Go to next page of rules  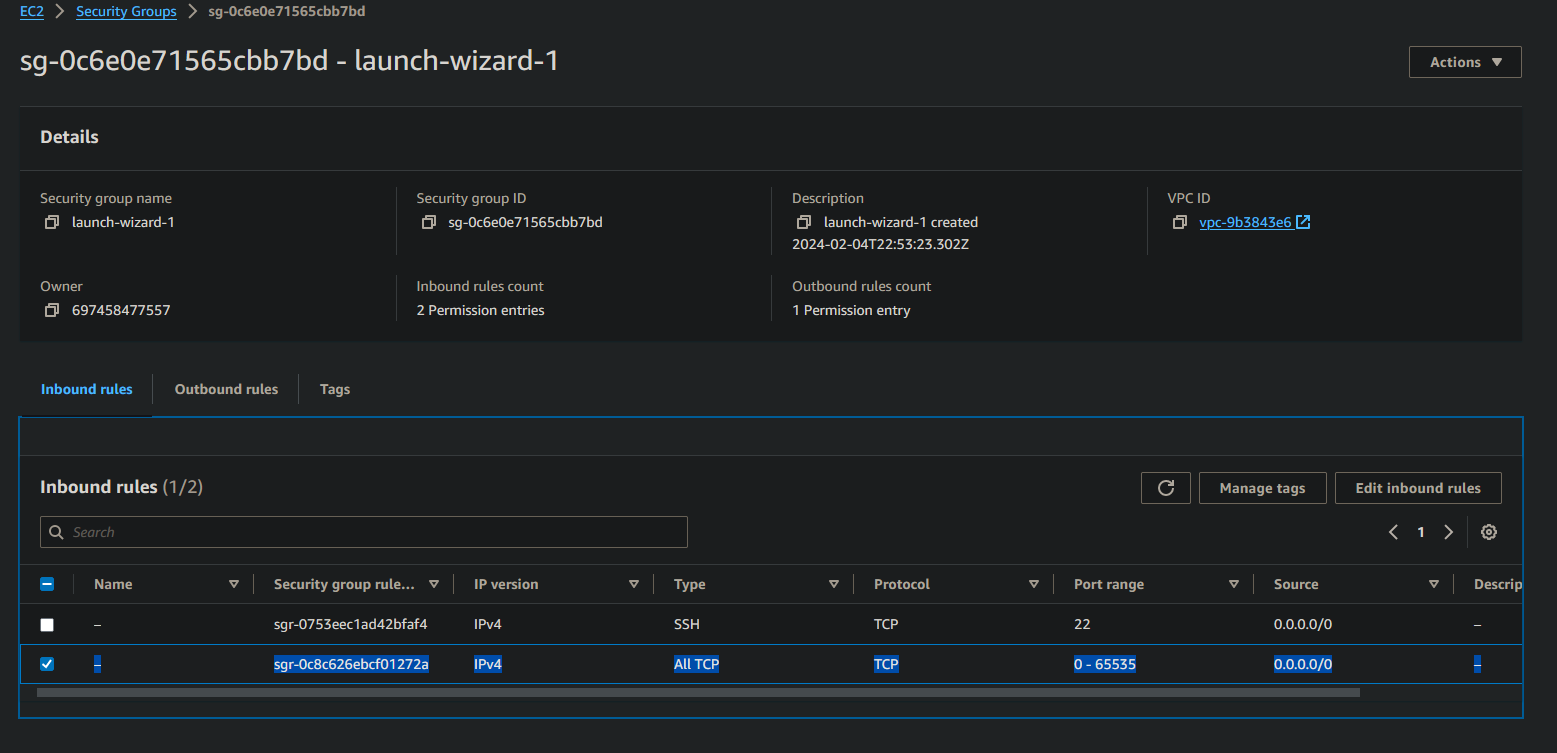[x=1448, y=532]
